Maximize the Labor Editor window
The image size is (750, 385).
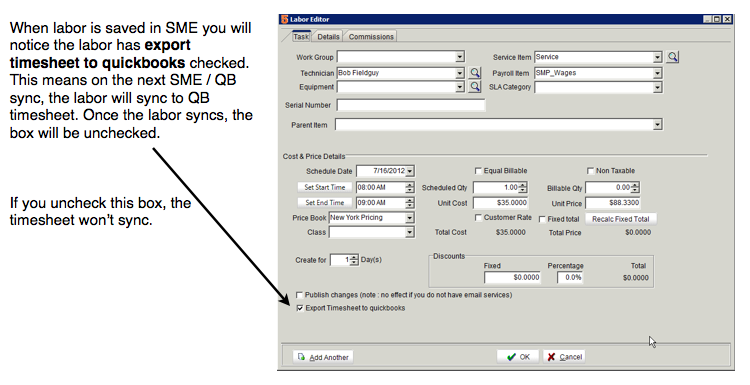717,19
